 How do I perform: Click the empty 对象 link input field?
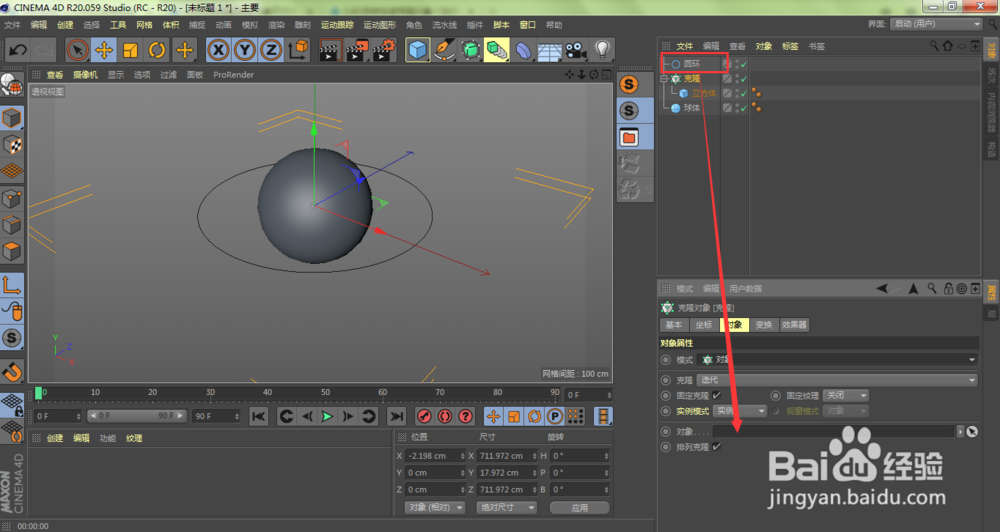tap(834, 432)
